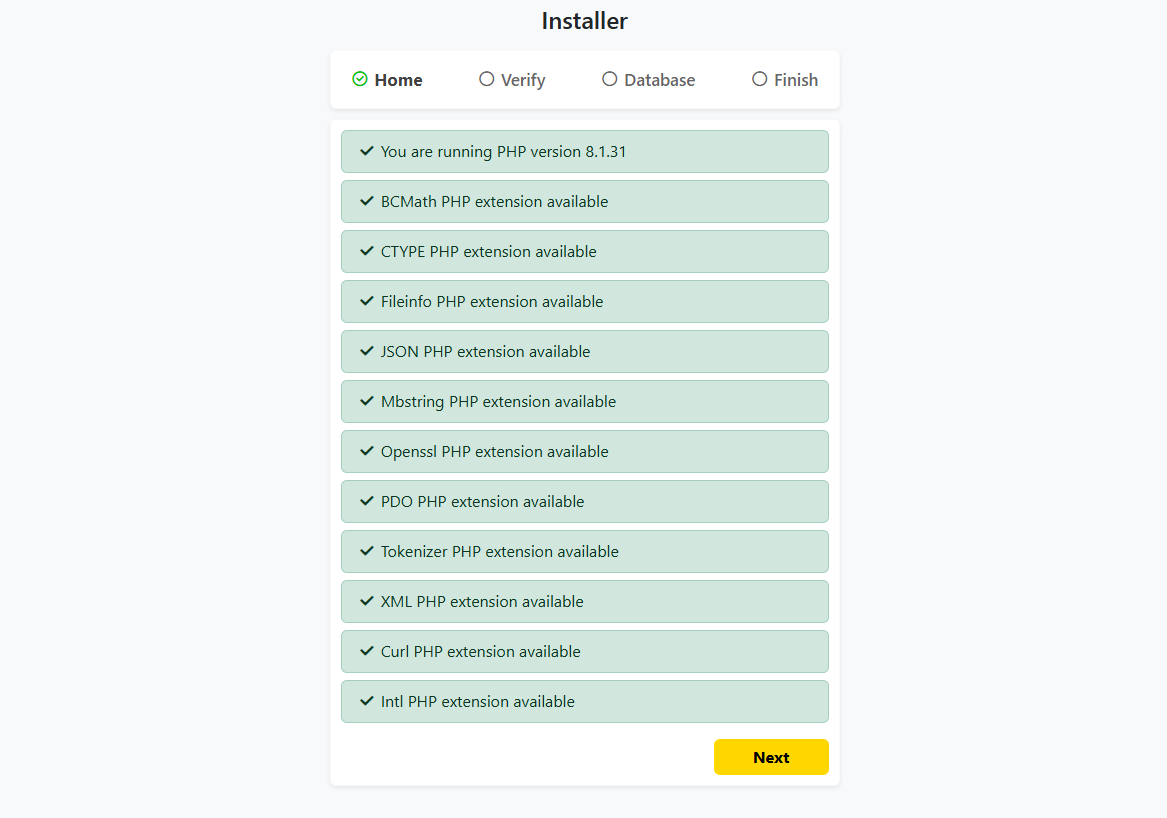This screenshot has height=818, width=1167.
Task: Click the Next button
Action: [x=771, y=757]
